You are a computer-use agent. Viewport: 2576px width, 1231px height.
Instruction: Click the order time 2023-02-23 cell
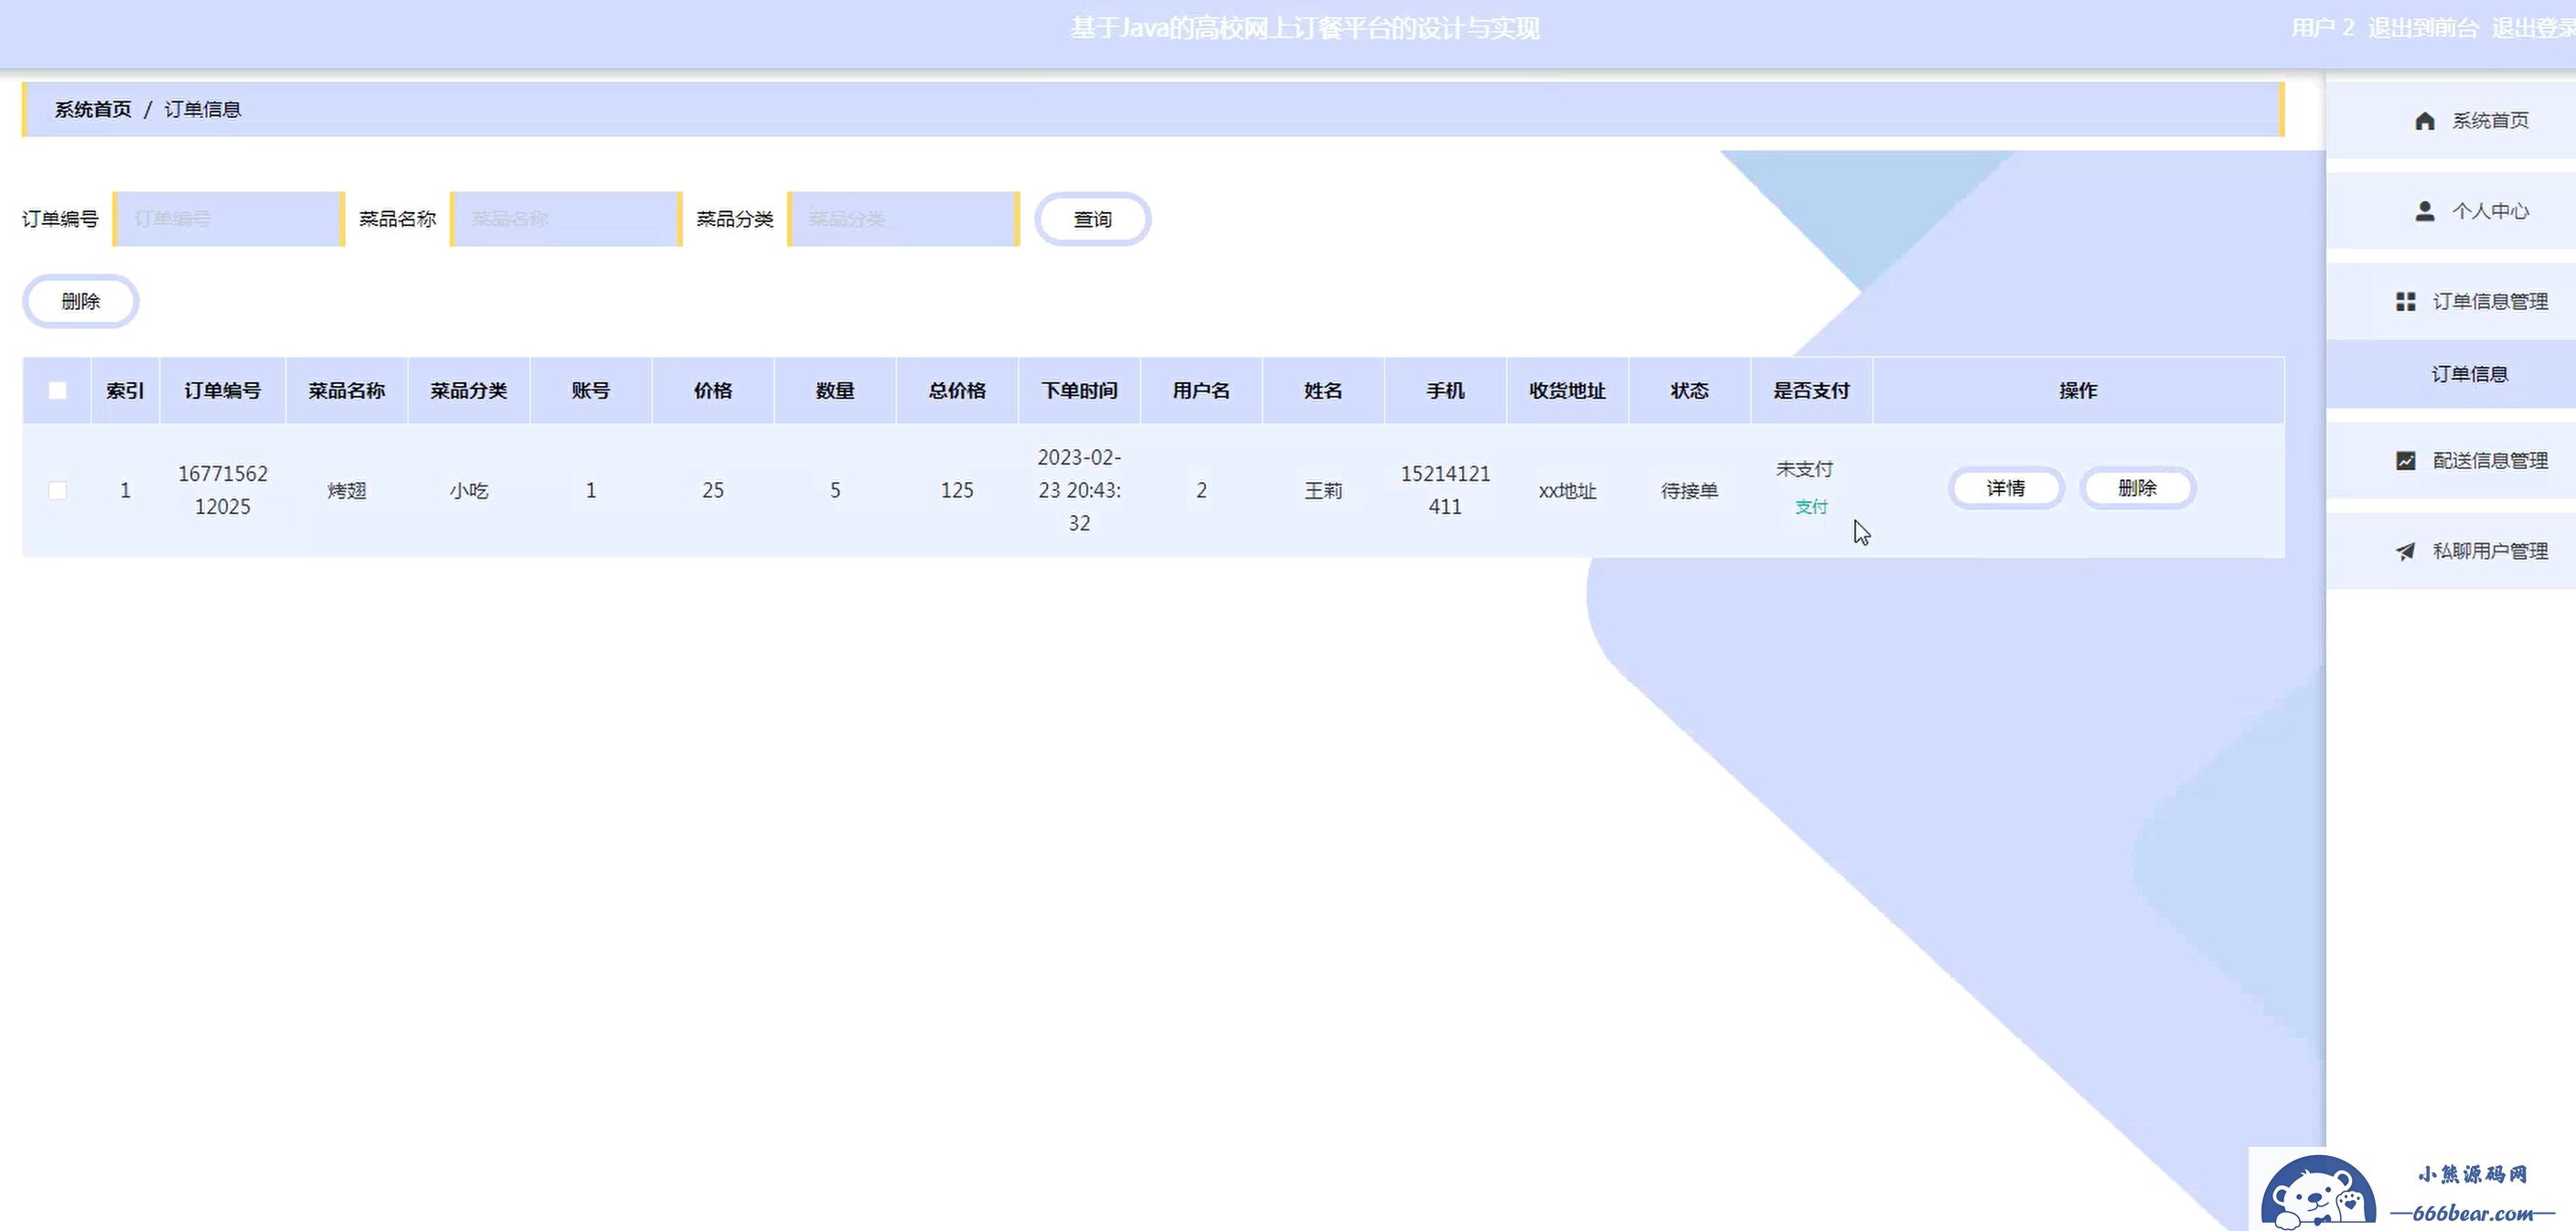[1079, 490]
